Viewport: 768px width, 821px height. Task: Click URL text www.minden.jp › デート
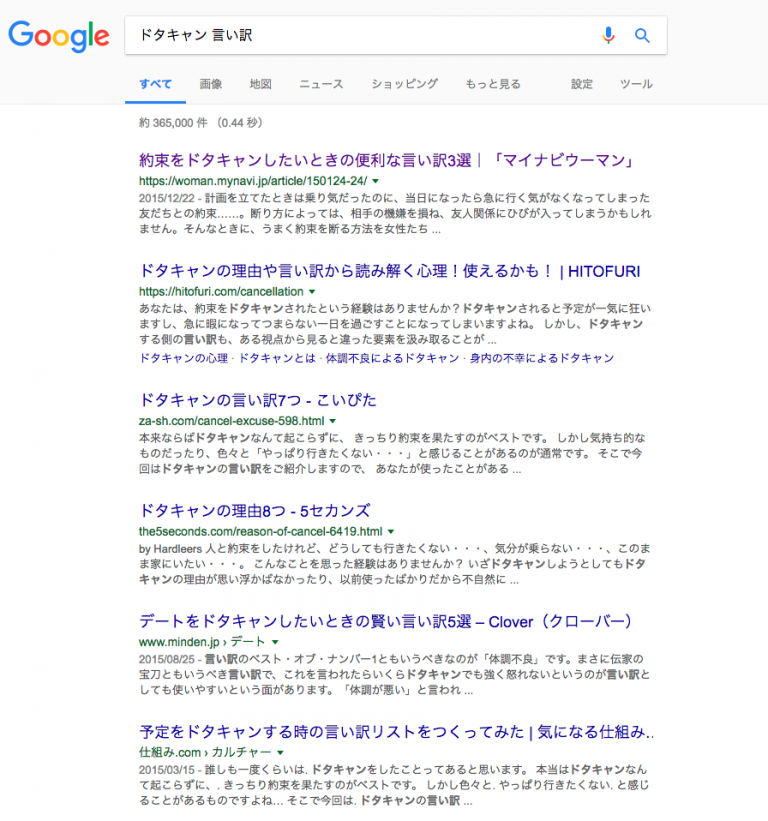point(202,642)
